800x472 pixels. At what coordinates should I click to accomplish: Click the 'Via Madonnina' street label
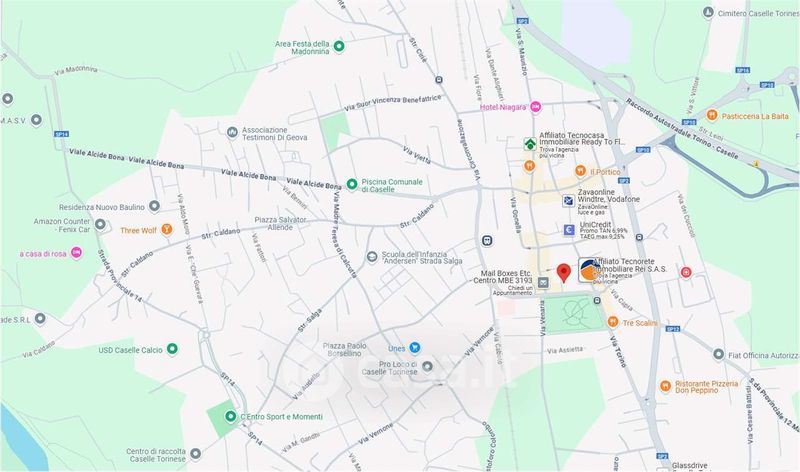click(x=76, y=70)
